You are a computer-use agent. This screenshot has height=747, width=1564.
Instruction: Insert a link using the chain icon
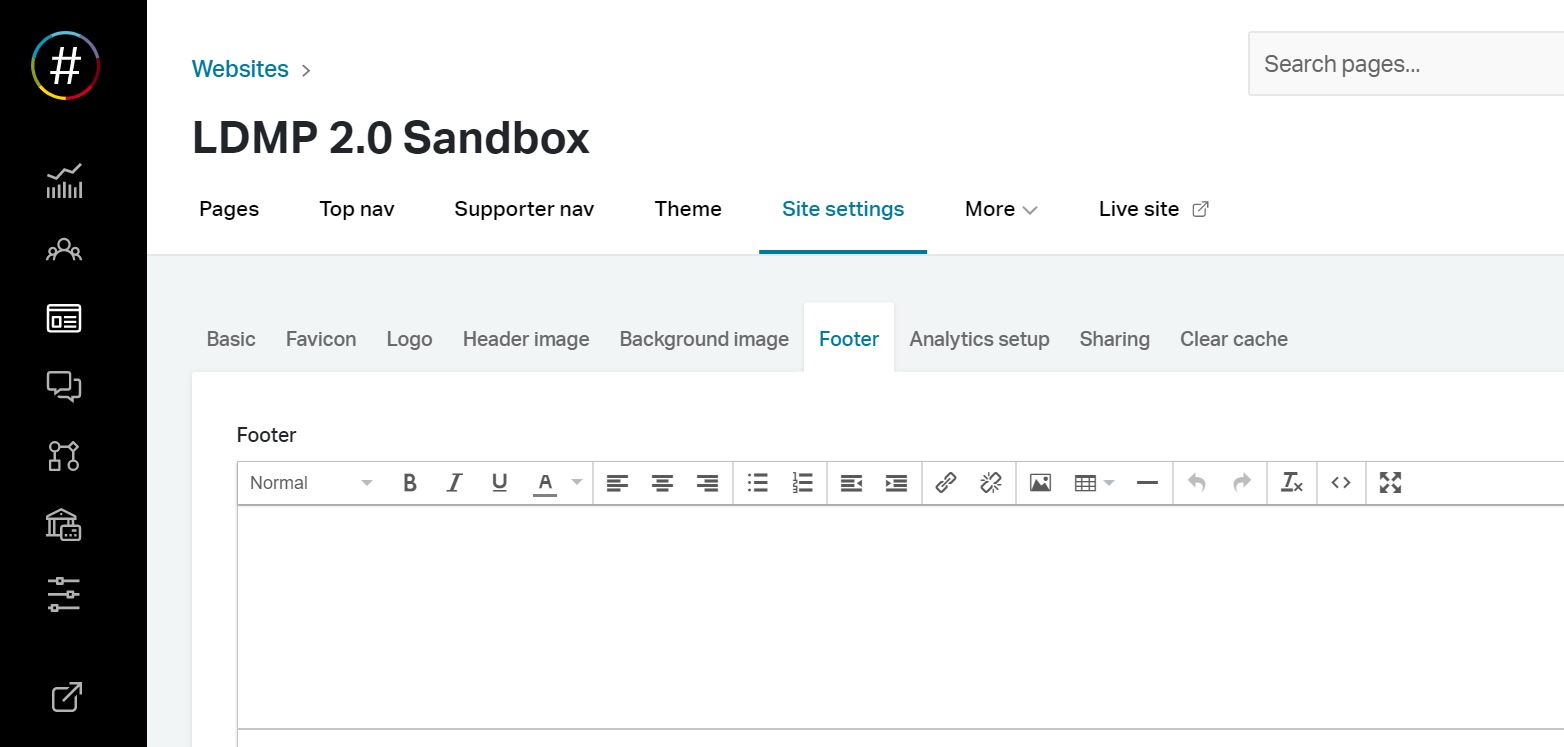coord(945,483)
